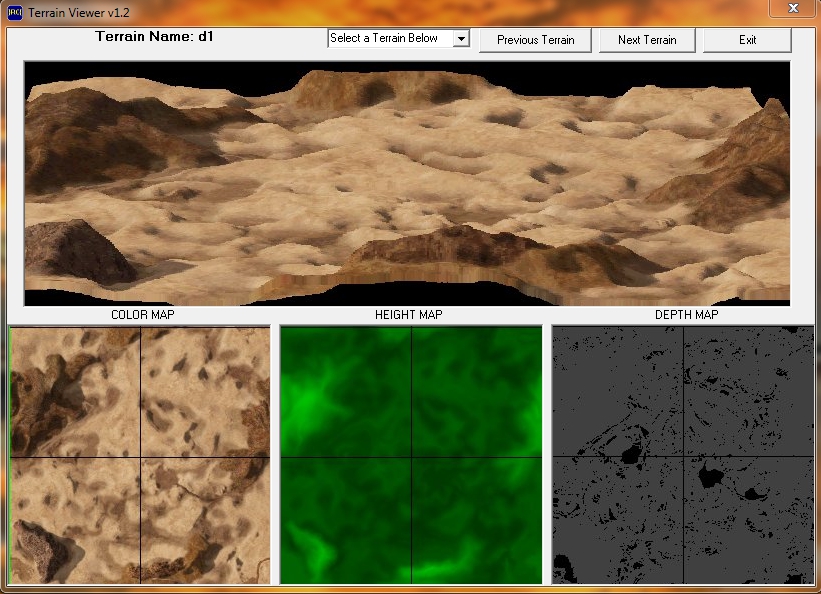Click the 'Select a Terrain Below' combo text
This screenshot has width=821, height=594.
(x=384, y=38)
